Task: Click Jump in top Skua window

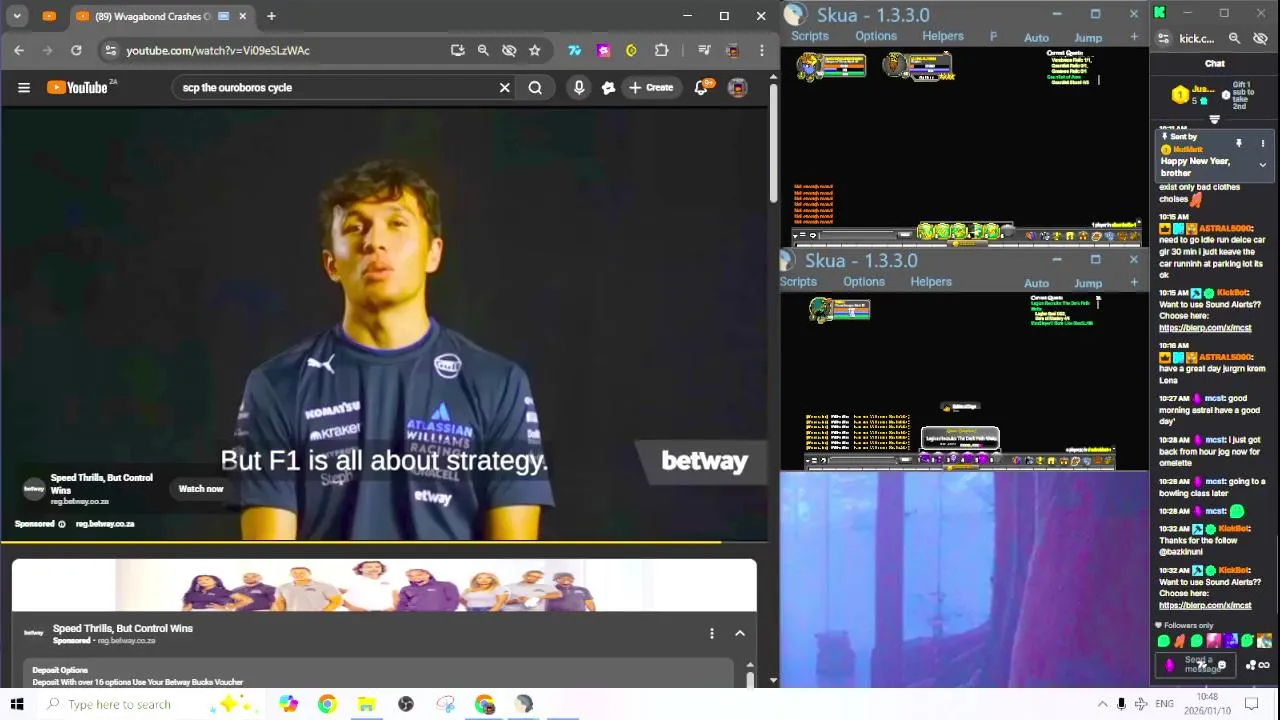Action: click(1088, 37)
